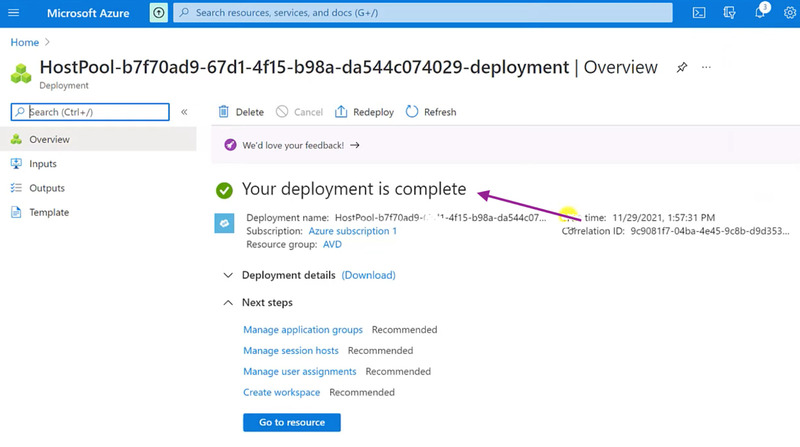Open the hamburger portal menu
The height and width of the screenshot is (447, 800).
[x=14, y=13]
